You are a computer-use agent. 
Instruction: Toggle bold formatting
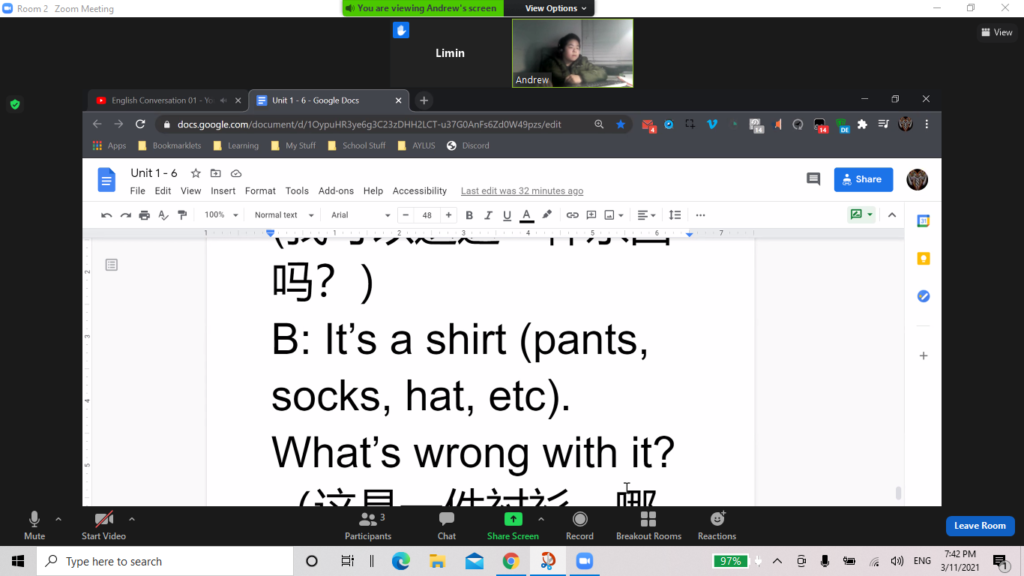point(469,215)
